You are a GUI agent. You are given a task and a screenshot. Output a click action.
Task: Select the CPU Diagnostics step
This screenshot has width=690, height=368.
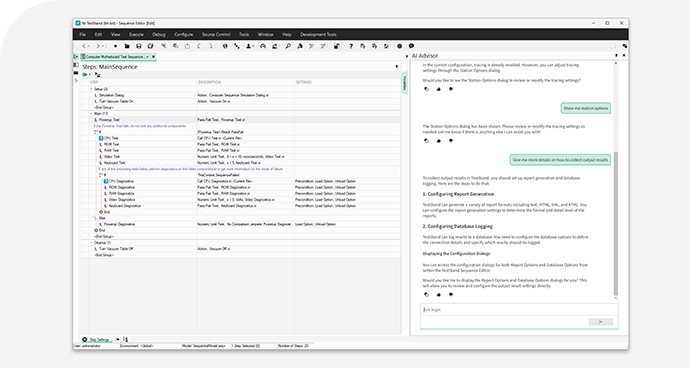(118, 181)
